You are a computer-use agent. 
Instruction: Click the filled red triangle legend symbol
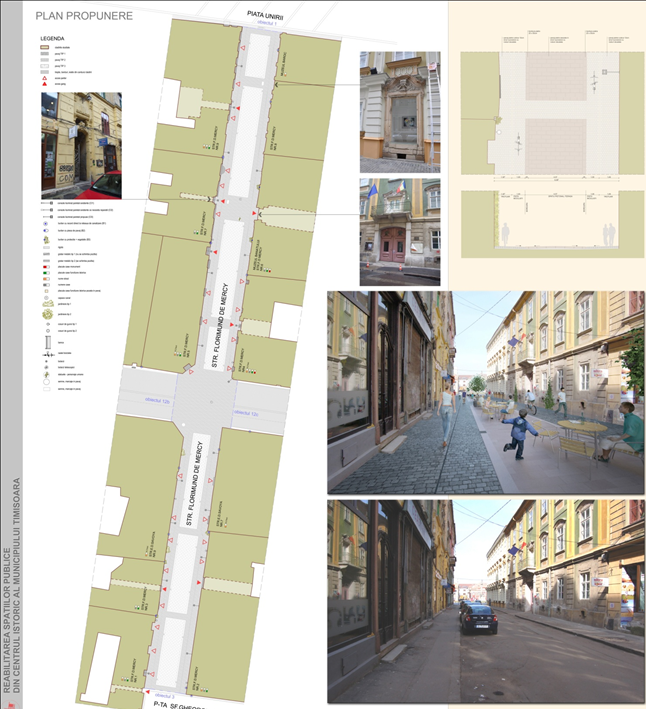coord(45,86)
